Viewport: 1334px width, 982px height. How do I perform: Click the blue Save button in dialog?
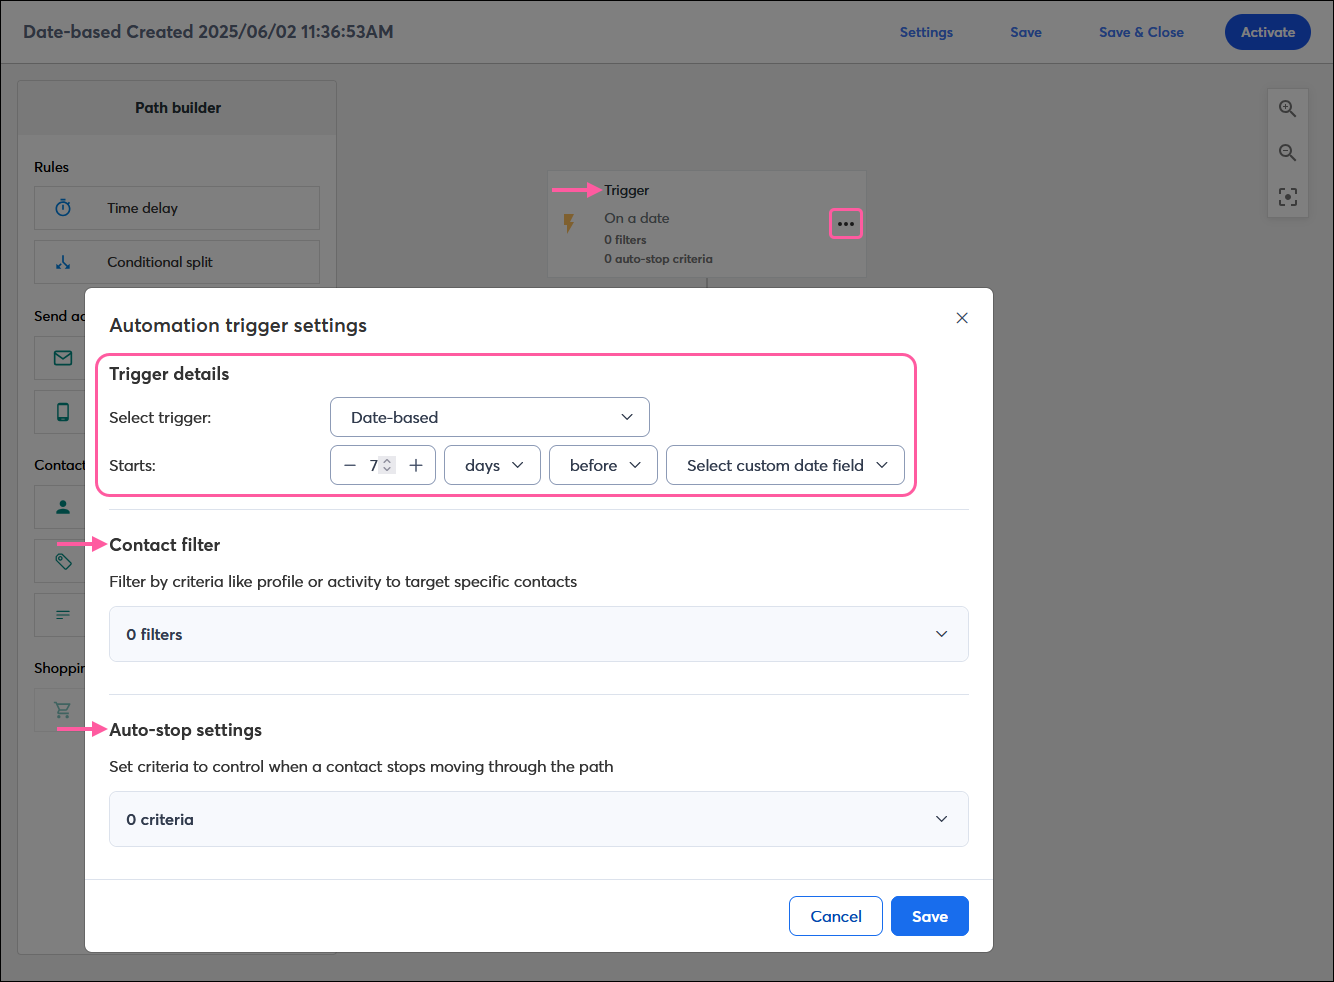930,916
